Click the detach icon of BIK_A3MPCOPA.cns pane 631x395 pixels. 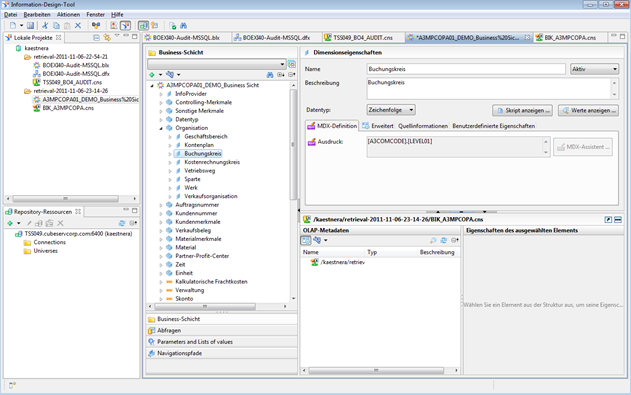608,220
